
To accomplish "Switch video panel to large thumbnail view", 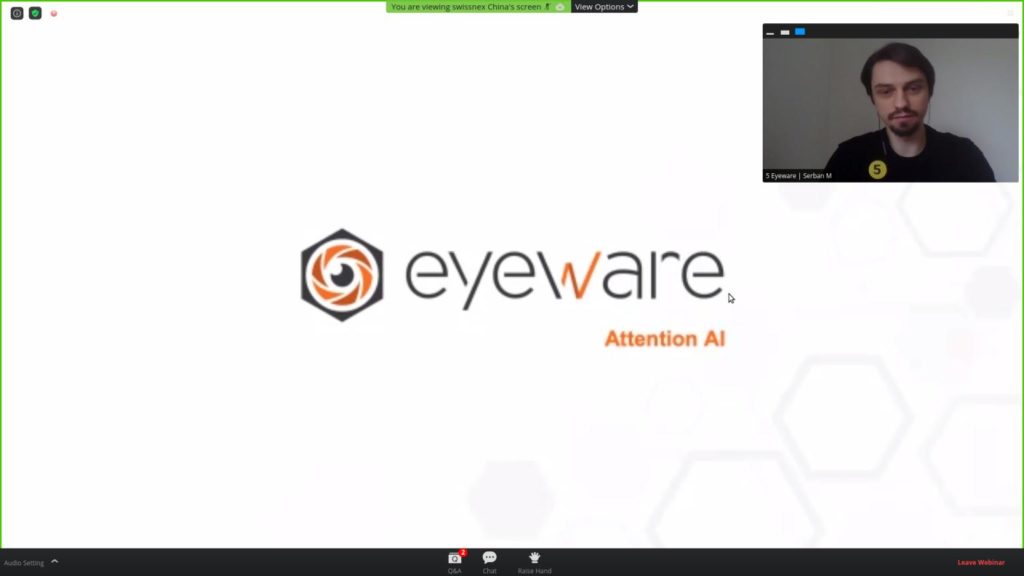I will click(800, 31).
